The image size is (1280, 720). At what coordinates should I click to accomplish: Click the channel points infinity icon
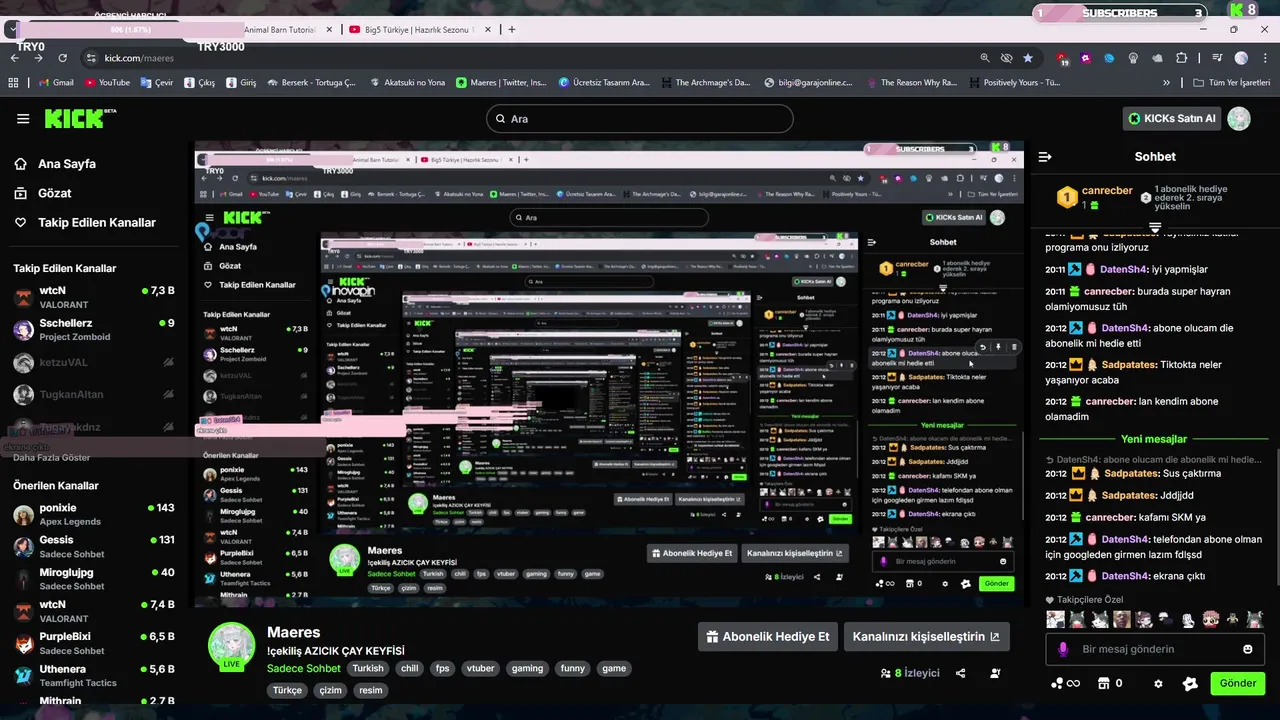[1065, 684]
